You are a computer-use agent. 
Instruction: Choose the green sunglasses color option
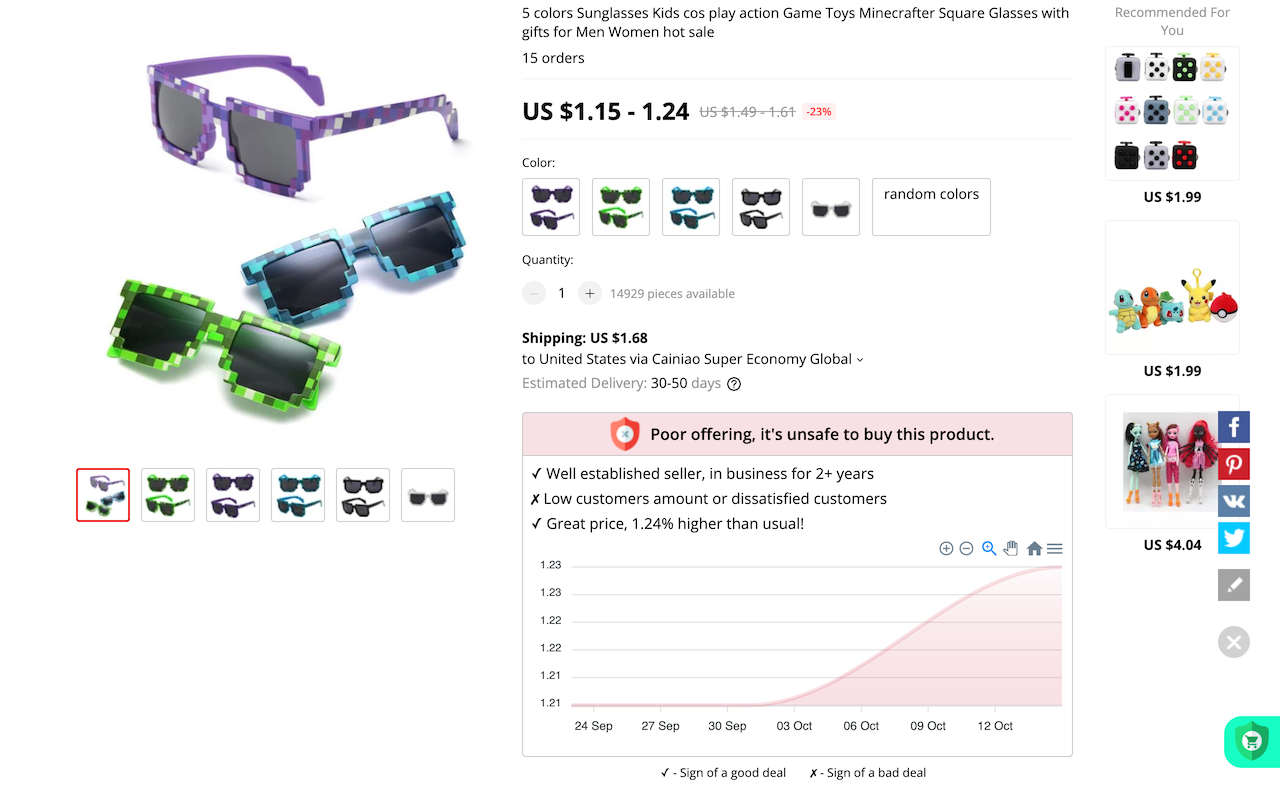(x=621, y=207)
